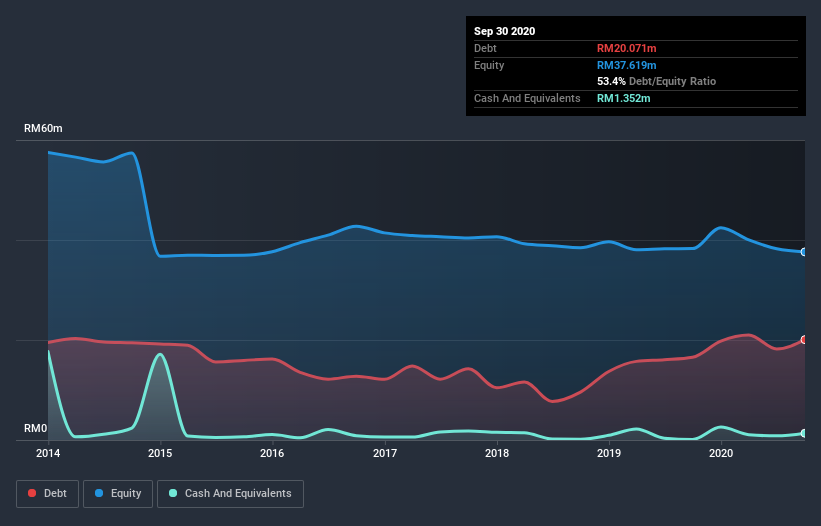Toggle the Equity series legend button
The height and width of the screenshot is (526, 821).
pyautogui.click(x=118, y=494)
